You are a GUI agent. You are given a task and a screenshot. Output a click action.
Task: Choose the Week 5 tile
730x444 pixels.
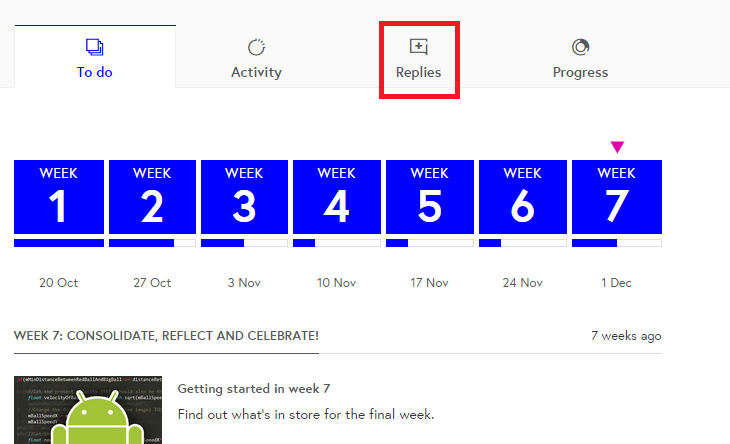coord(430,197)
